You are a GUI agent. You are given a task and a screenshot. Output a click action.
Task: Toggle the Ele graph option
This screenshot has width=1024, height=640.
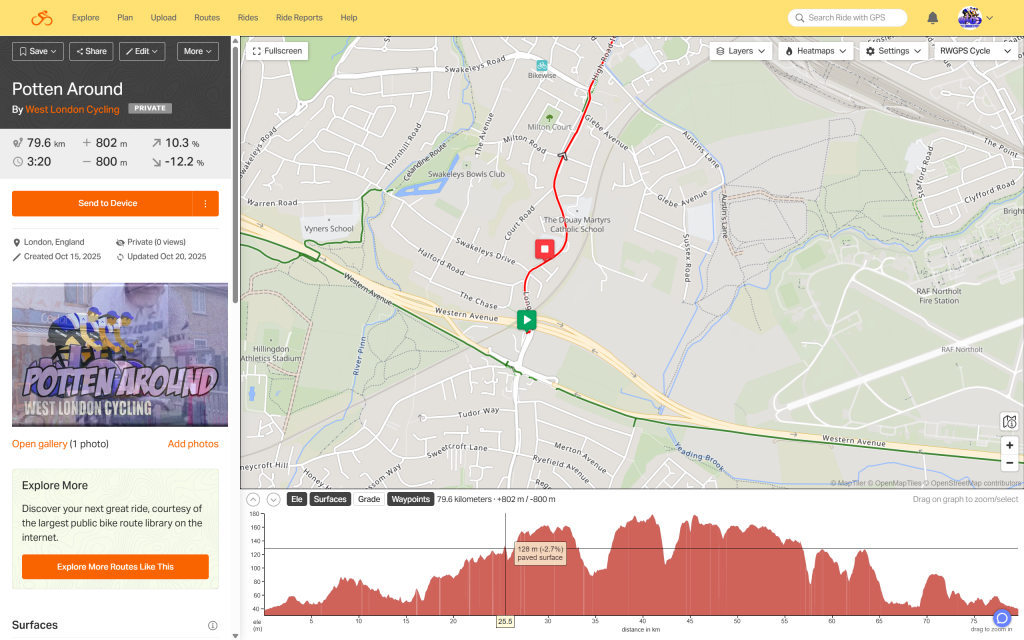(x=296, y=499)
